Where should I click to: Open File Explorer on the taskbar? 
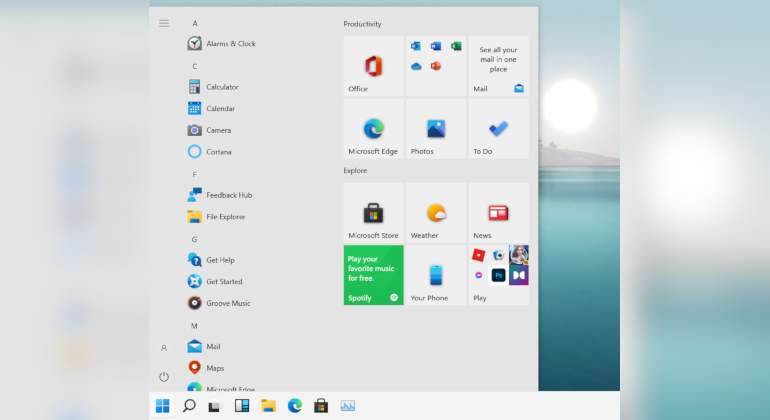coord(268,406)
